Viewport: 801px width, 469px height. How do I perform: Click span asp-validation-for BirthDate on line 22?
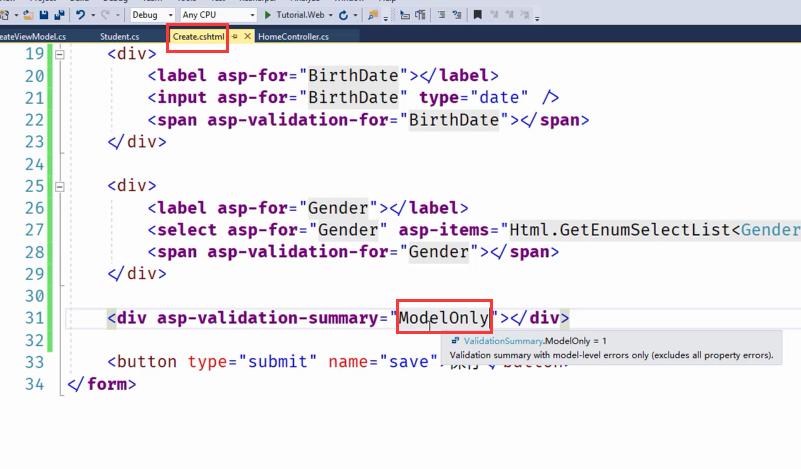click(368, 120)
